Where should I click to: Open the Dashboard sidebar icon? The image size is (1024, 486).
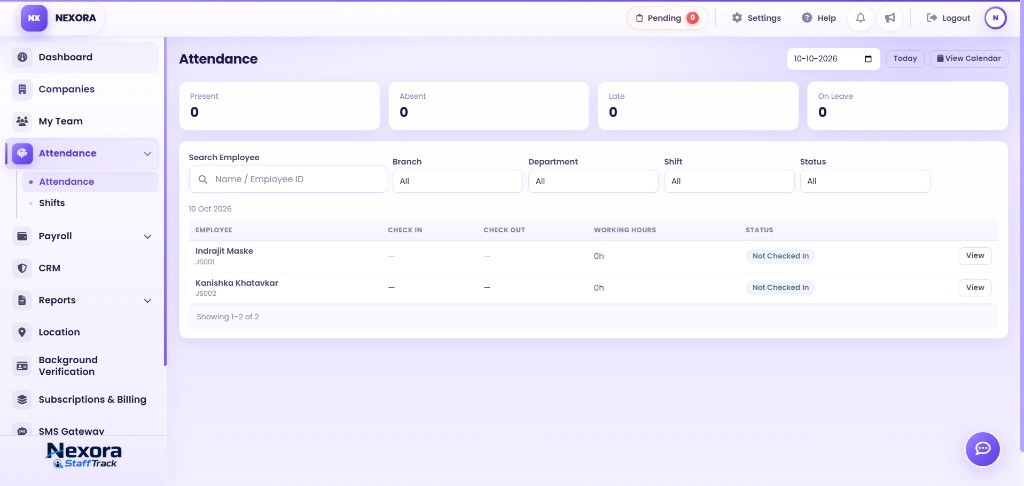click(x=22, y=57)
